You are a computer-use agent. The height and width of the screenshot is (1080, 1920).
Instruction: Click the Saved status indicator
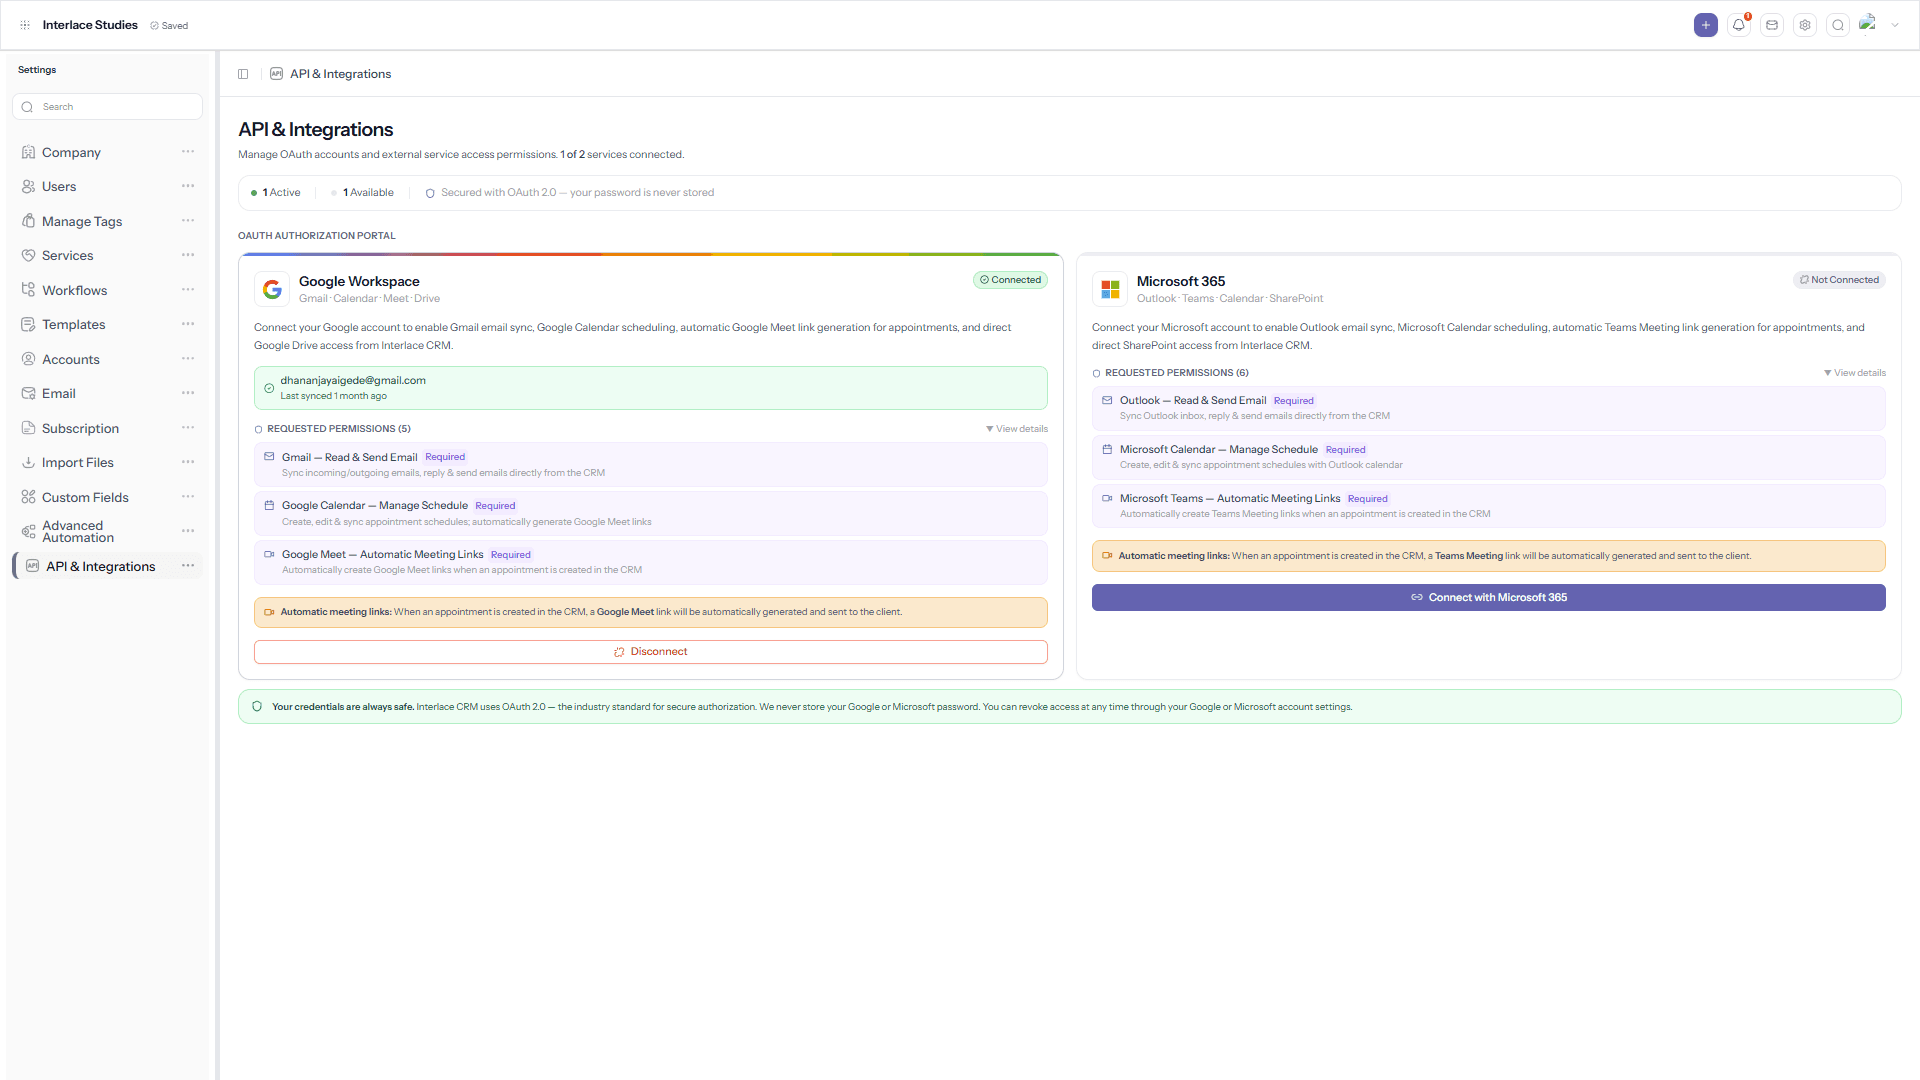pyautogui.click(x=169, y=26)
